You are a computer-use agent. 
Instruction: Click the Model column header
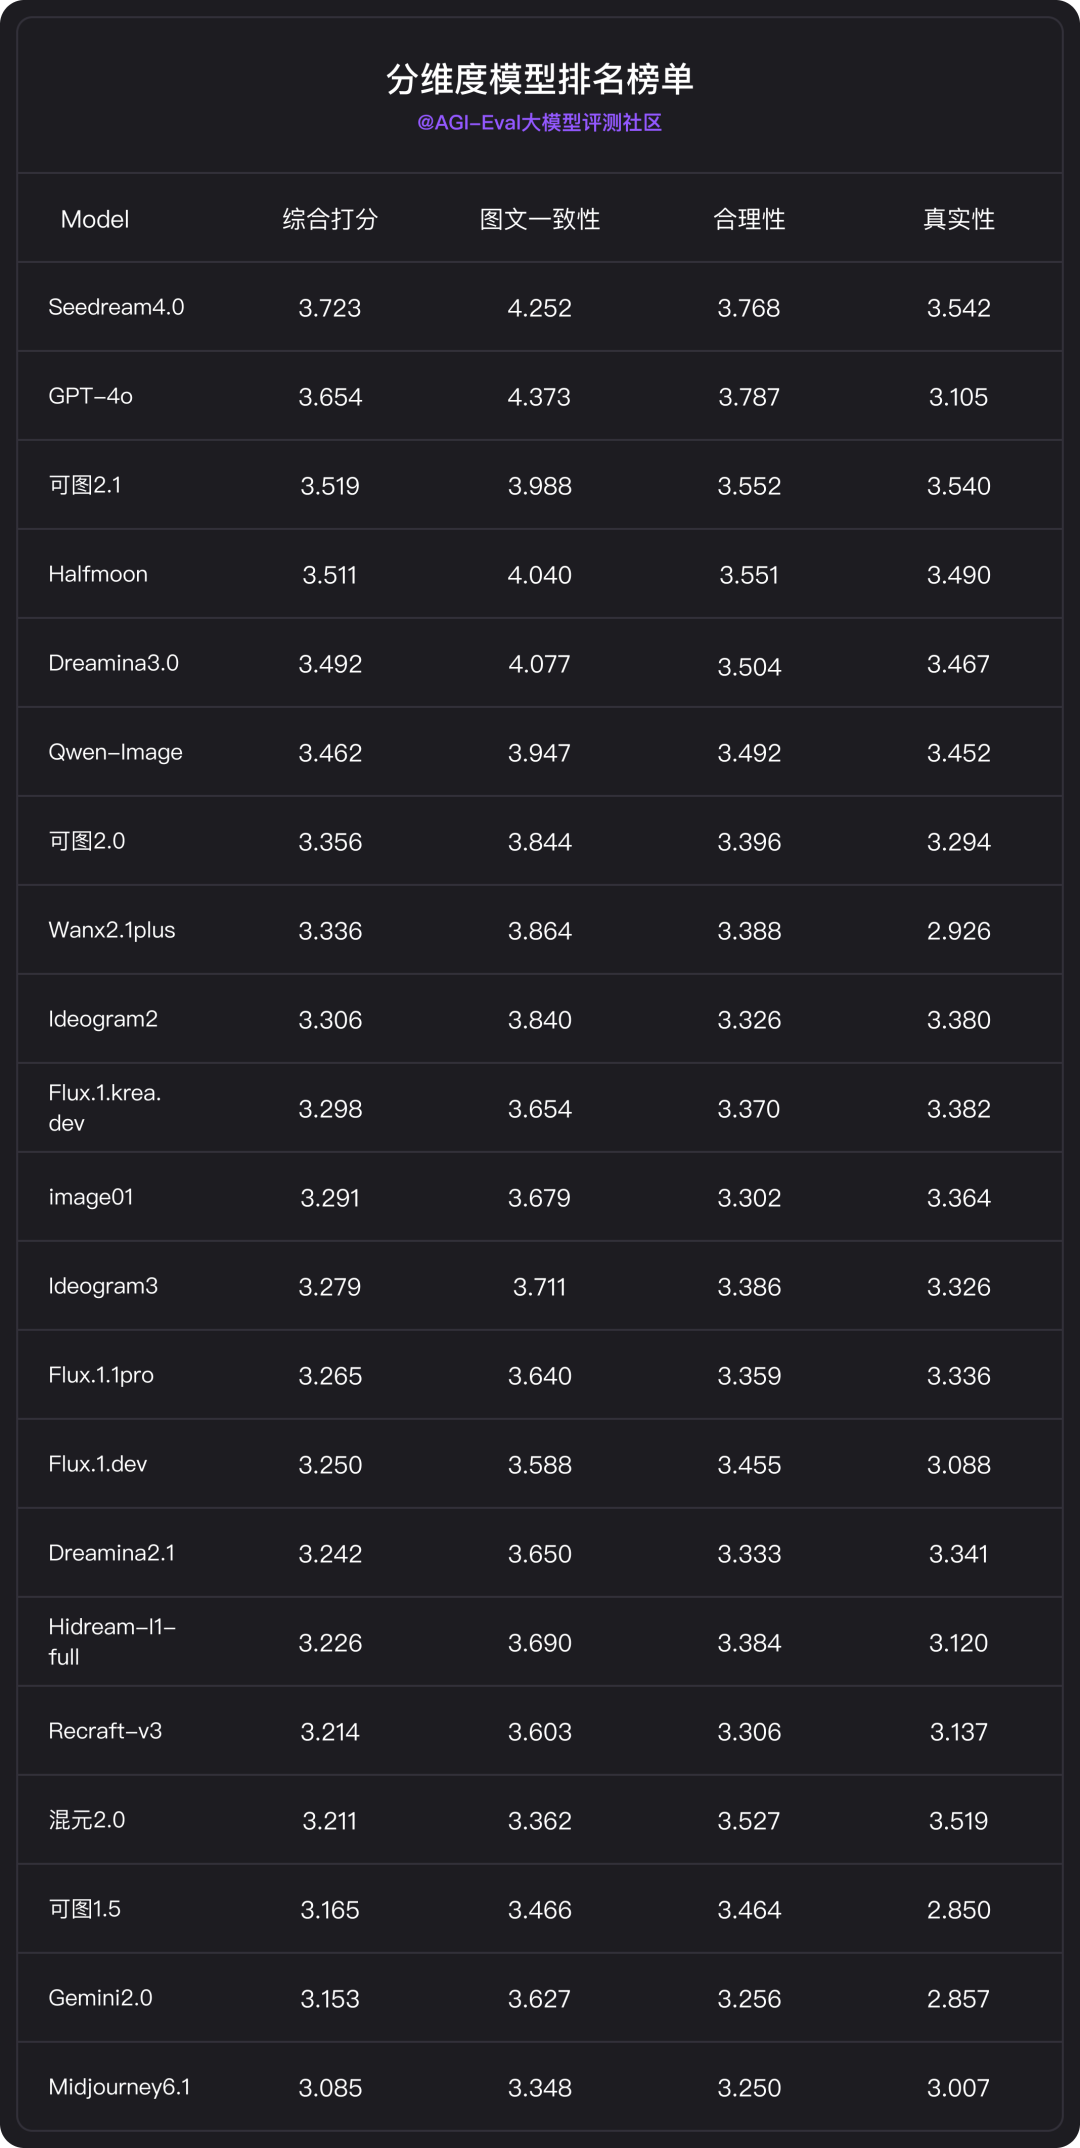tap(95, 219)
